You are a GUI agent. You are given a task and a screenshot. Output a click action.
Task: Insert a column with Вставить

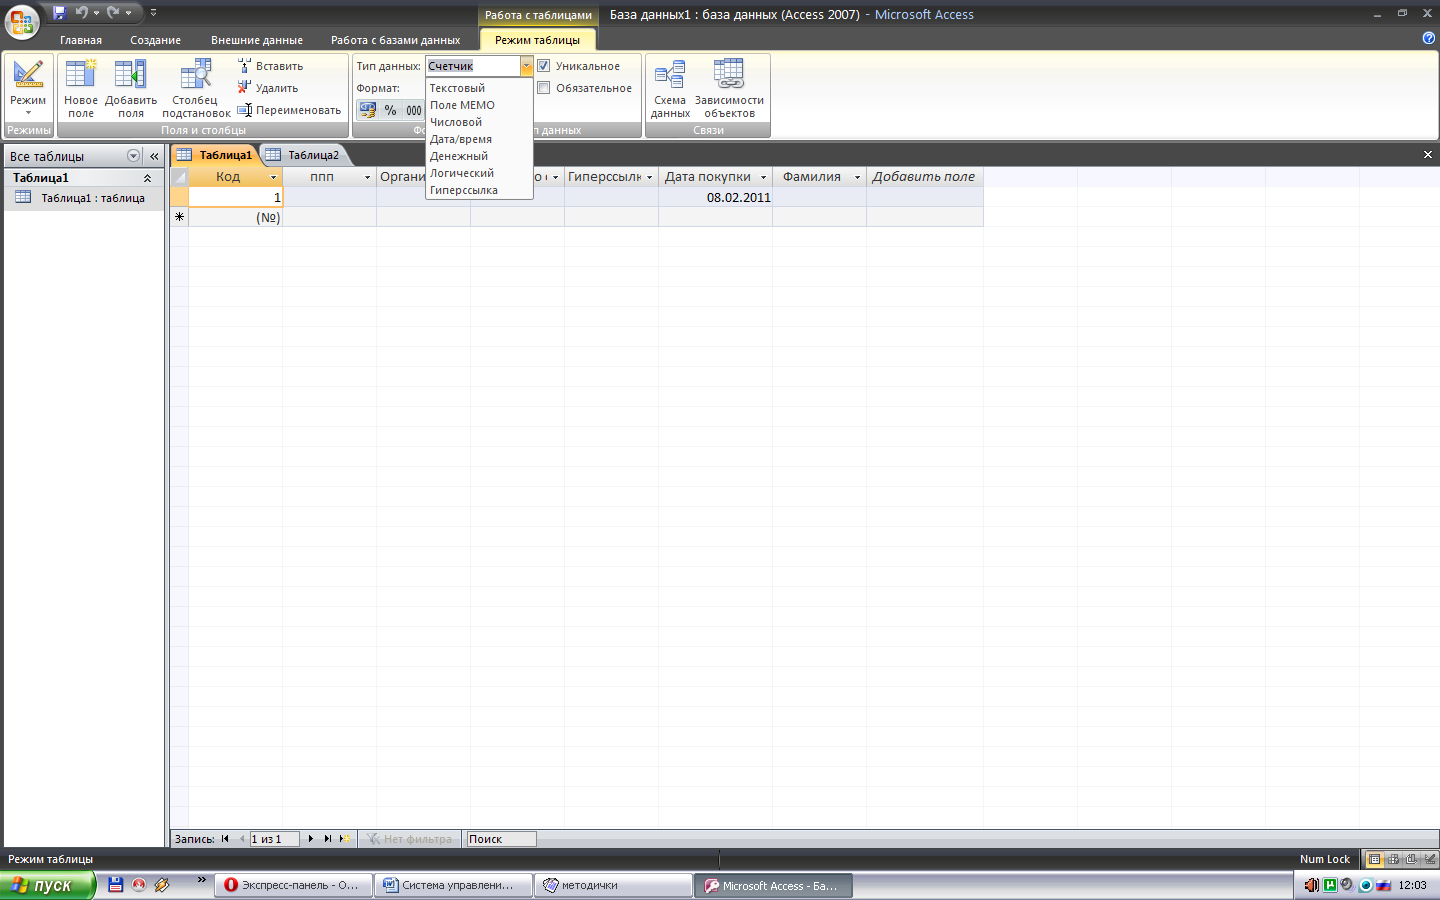pyautogui.click(x=270, y=66)
